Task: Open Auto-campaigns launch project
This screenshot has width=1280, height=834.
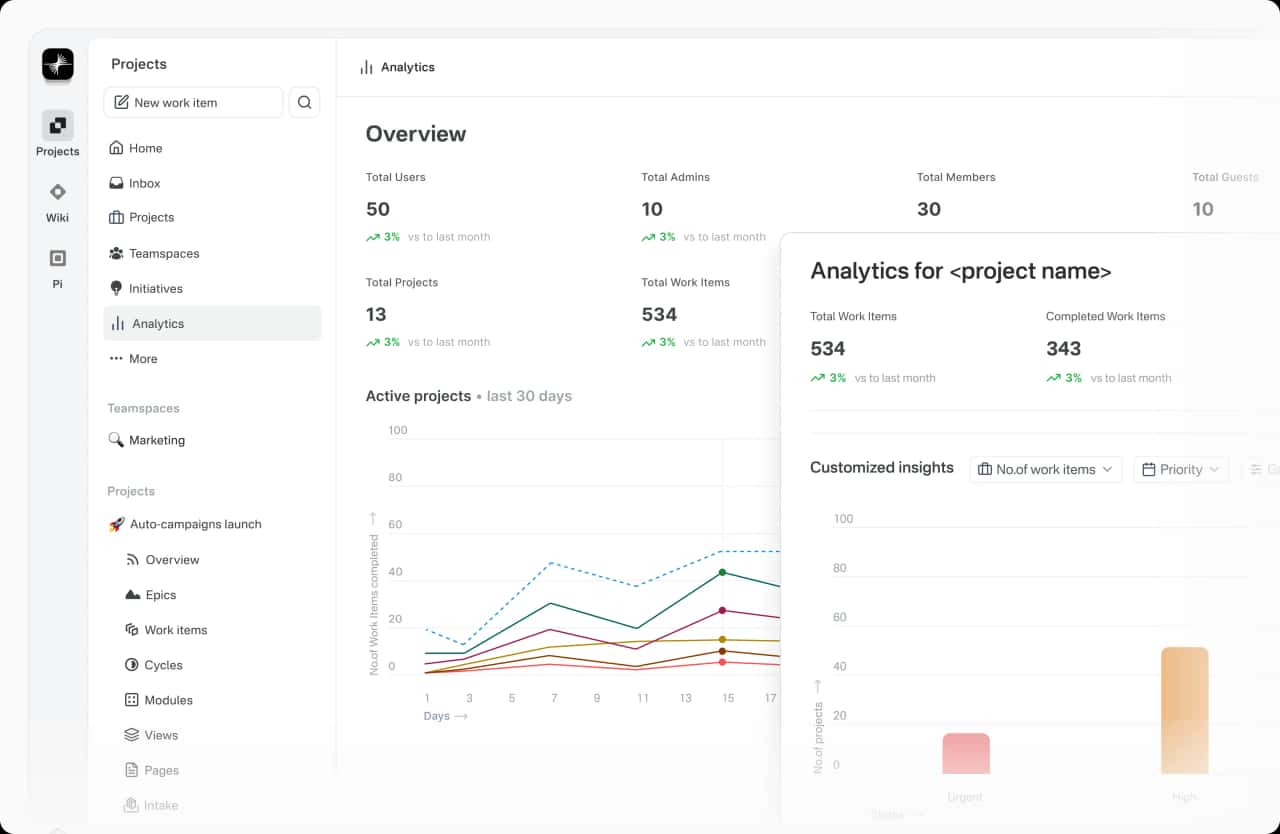Action: coord(195,524)
